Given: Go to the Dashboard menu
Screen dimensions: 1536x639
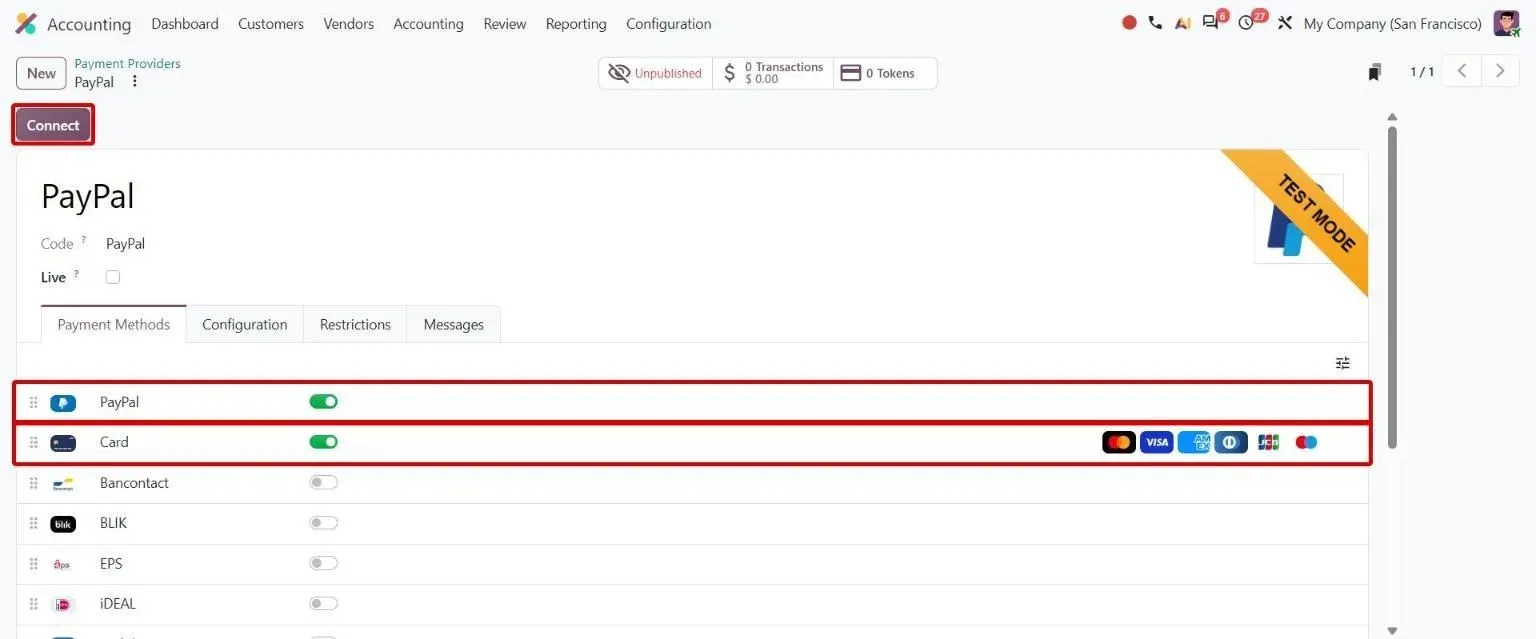Looking at the screenshot, I should click(x=185, y=24).
